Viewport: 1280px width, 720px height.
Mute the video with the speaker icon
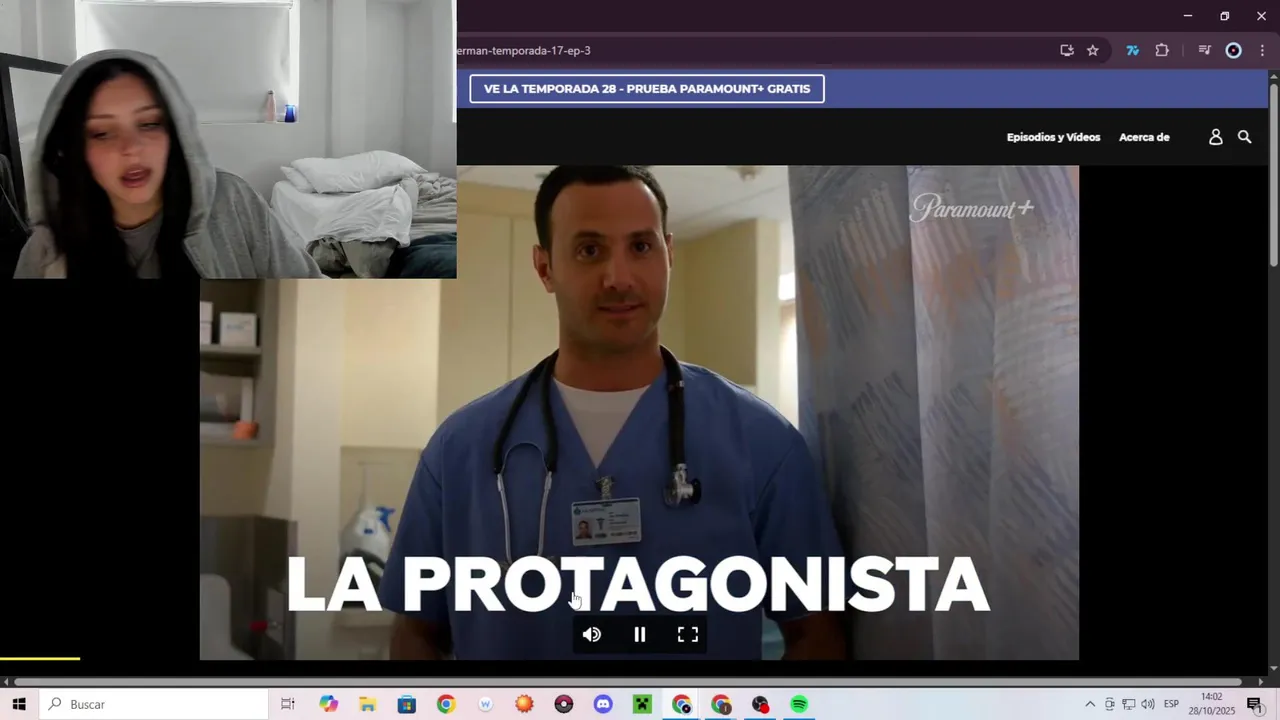coord(592,634)
